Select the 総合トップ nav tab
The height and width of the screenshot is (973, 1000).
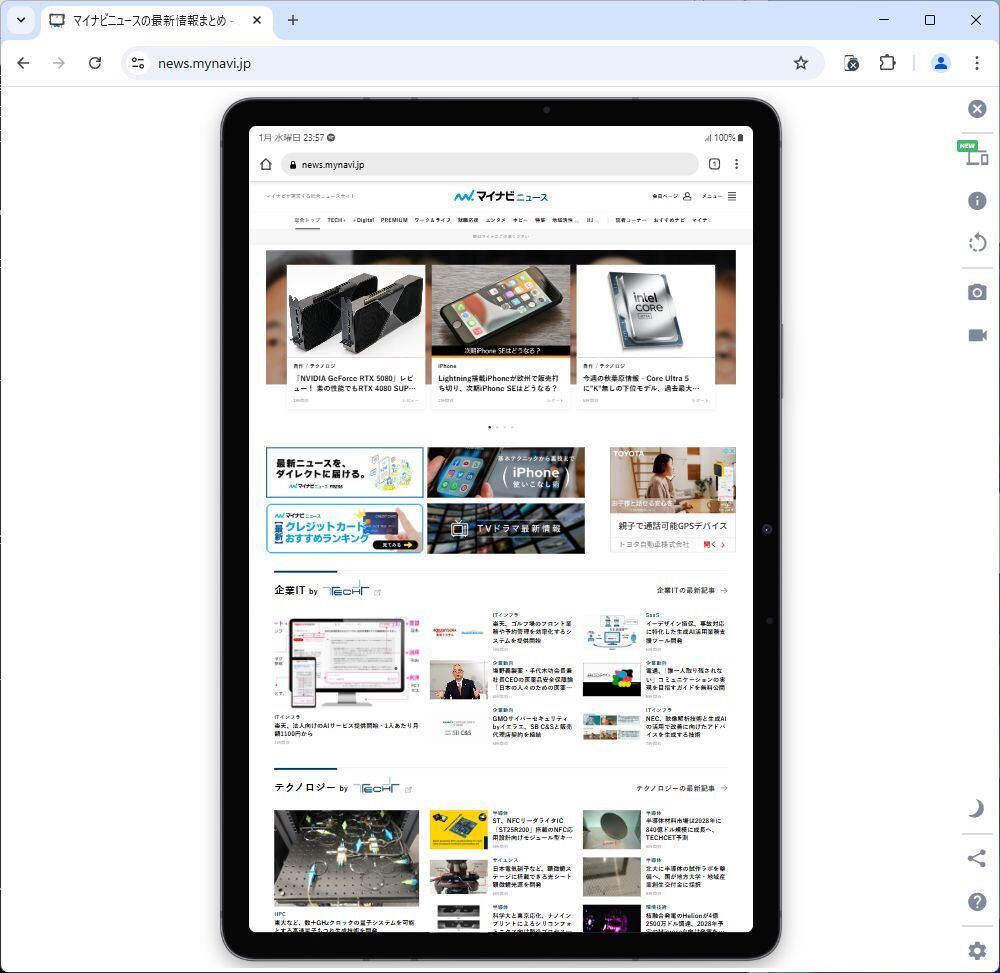click(307, 220)
